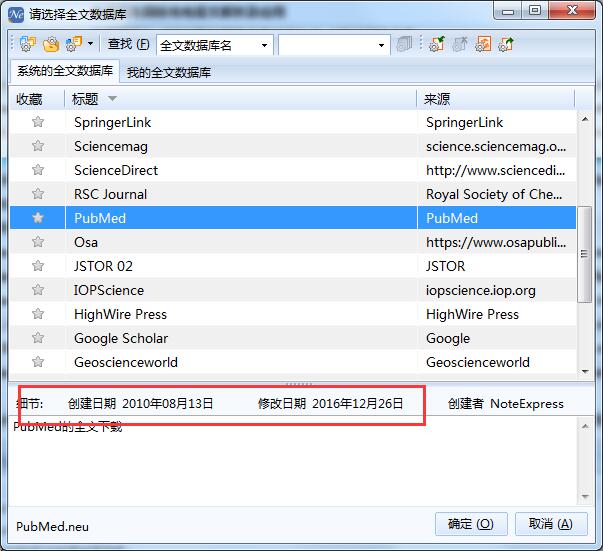Toggle favorite star for ScienceDirect
Screen dimensions: 603x551
point(38,170)
